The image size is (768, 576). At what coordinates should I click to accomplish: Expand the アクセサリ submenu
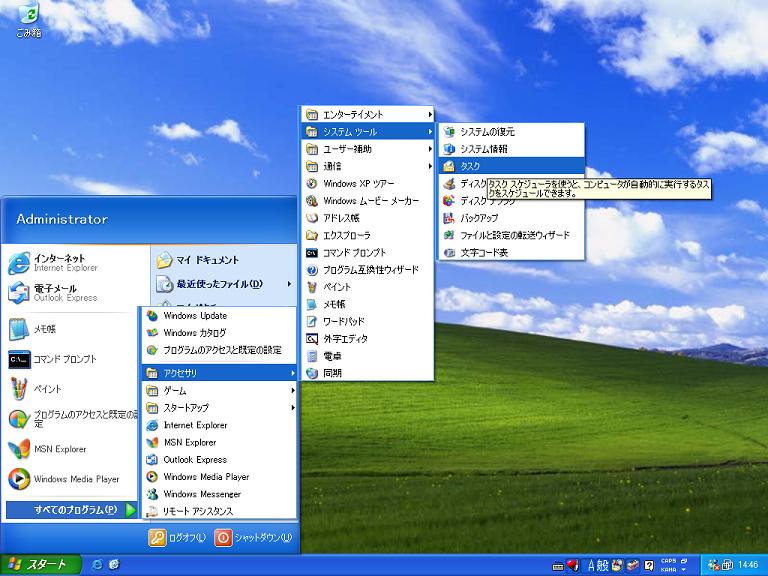pyautogui.click(x=219, y=373)
